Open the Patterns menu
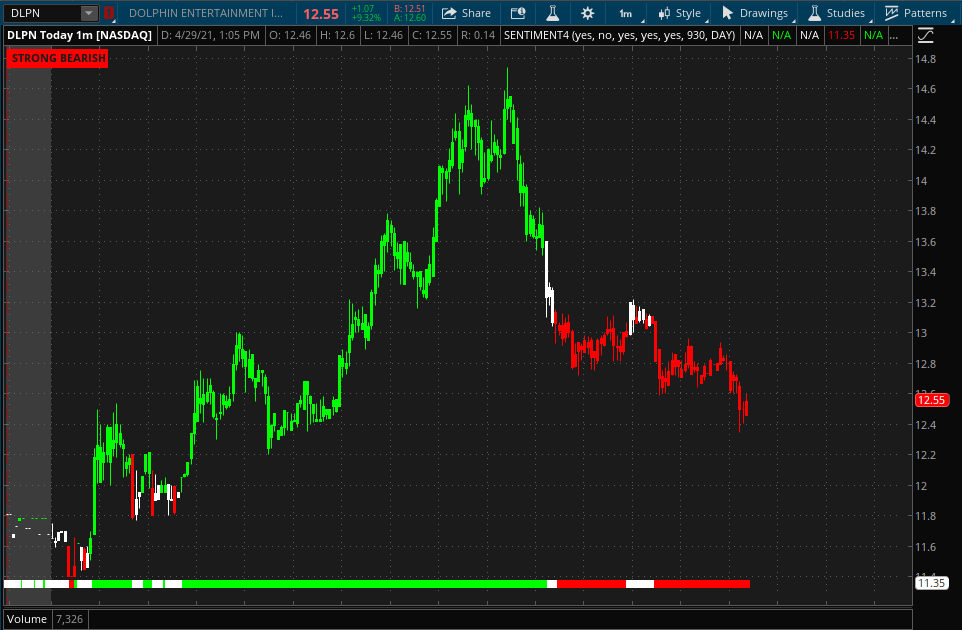Viewport: 962px width, 630px height. (916, 13)
